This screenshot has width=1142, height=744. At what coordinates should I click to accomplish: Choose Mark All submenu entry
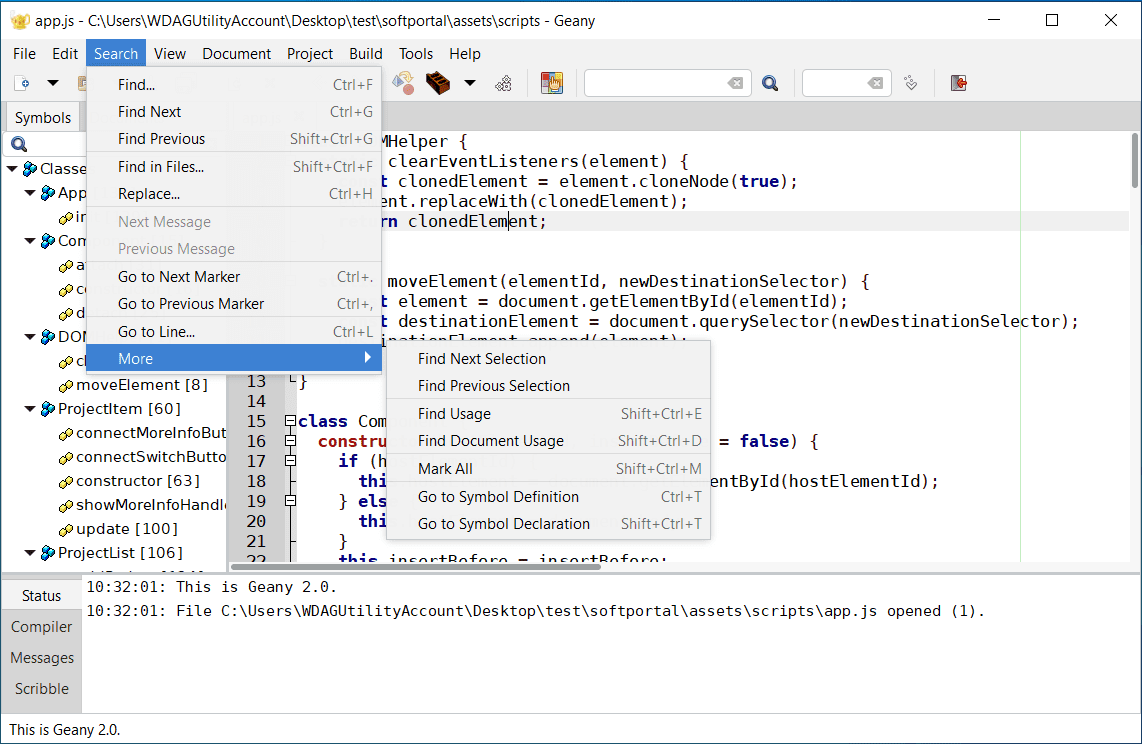pyautogui.click(x=548, y=470)
